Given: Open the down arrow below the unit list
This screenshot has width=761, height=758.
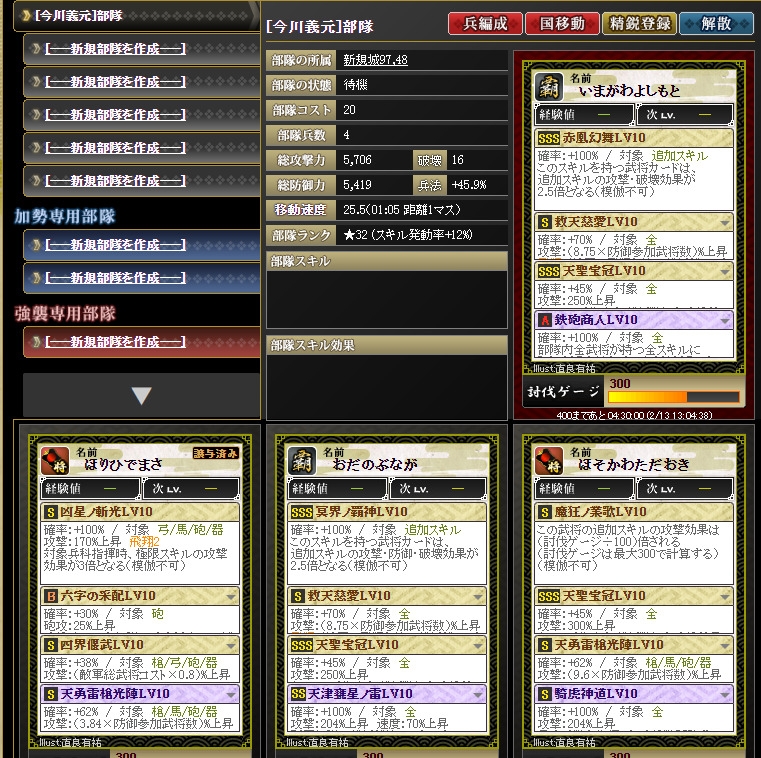Looking at the screenshot, I should [141, 395].
